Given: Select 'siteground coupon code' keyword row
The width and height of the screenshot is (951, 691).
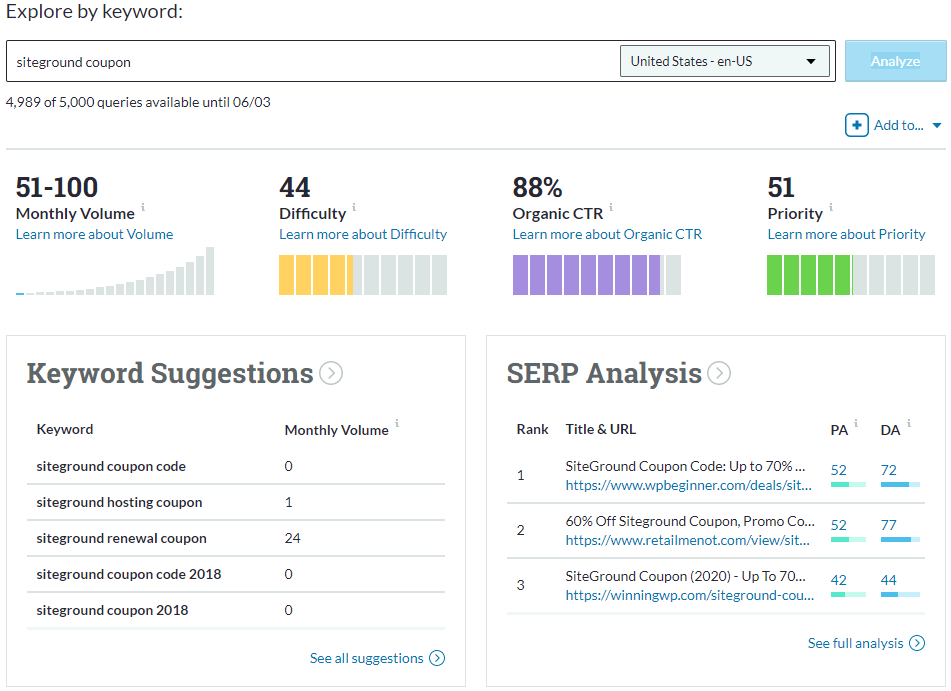Looking at the screenshot, I should 236,466.
